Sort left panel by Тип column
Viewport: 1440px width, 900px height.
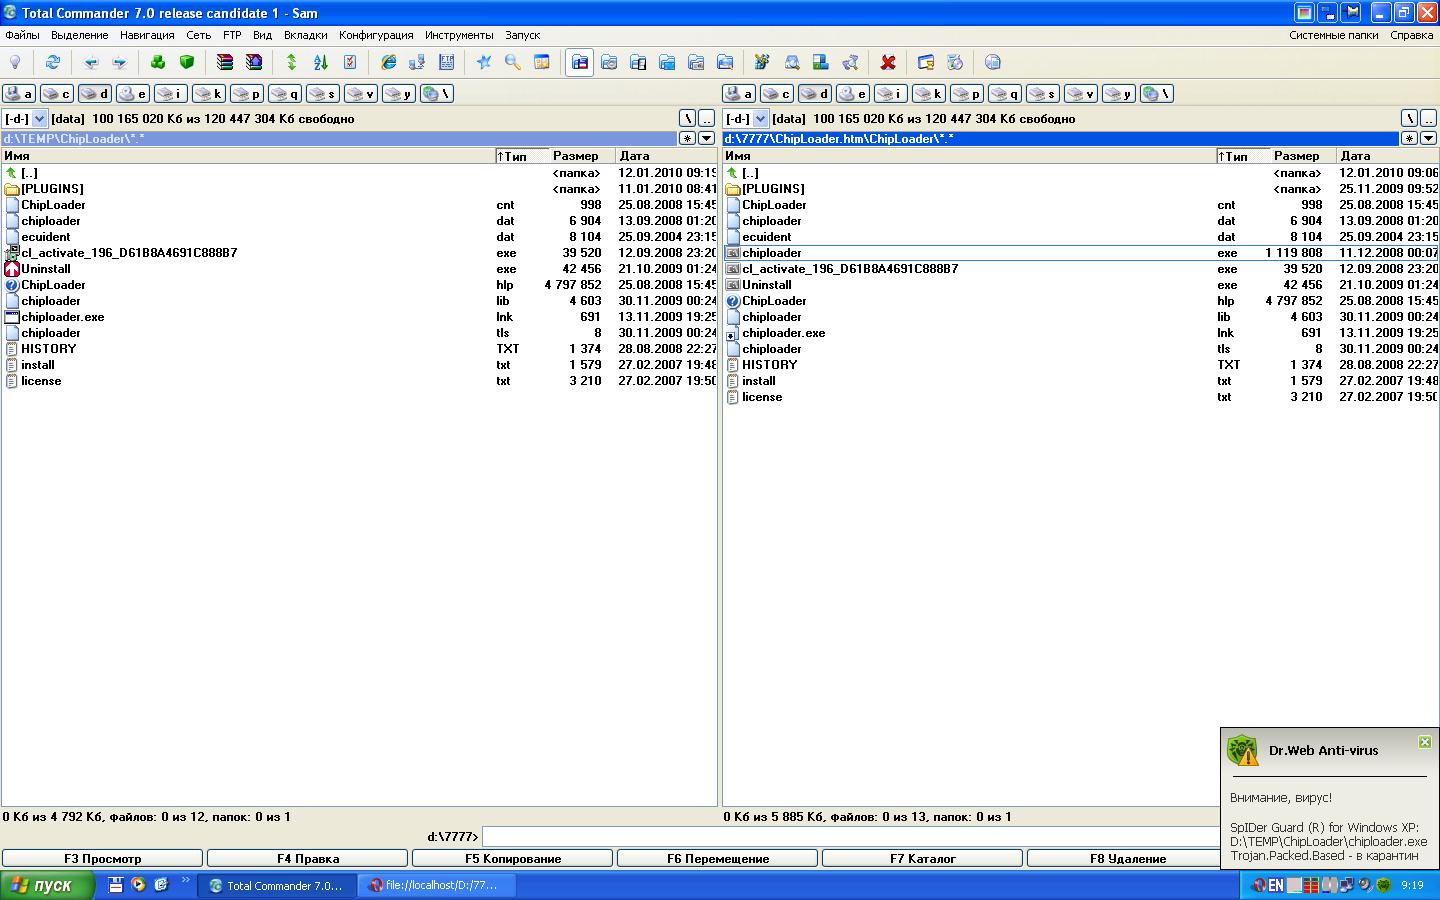[x=522, y=156]
